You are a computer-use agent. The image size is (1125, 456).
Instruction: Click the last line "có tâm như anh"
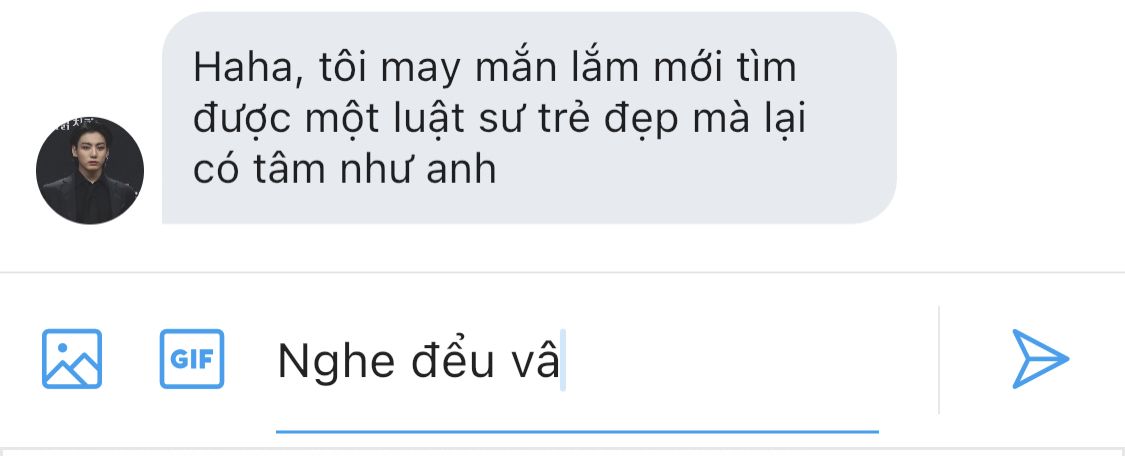[x=344, y=171]
